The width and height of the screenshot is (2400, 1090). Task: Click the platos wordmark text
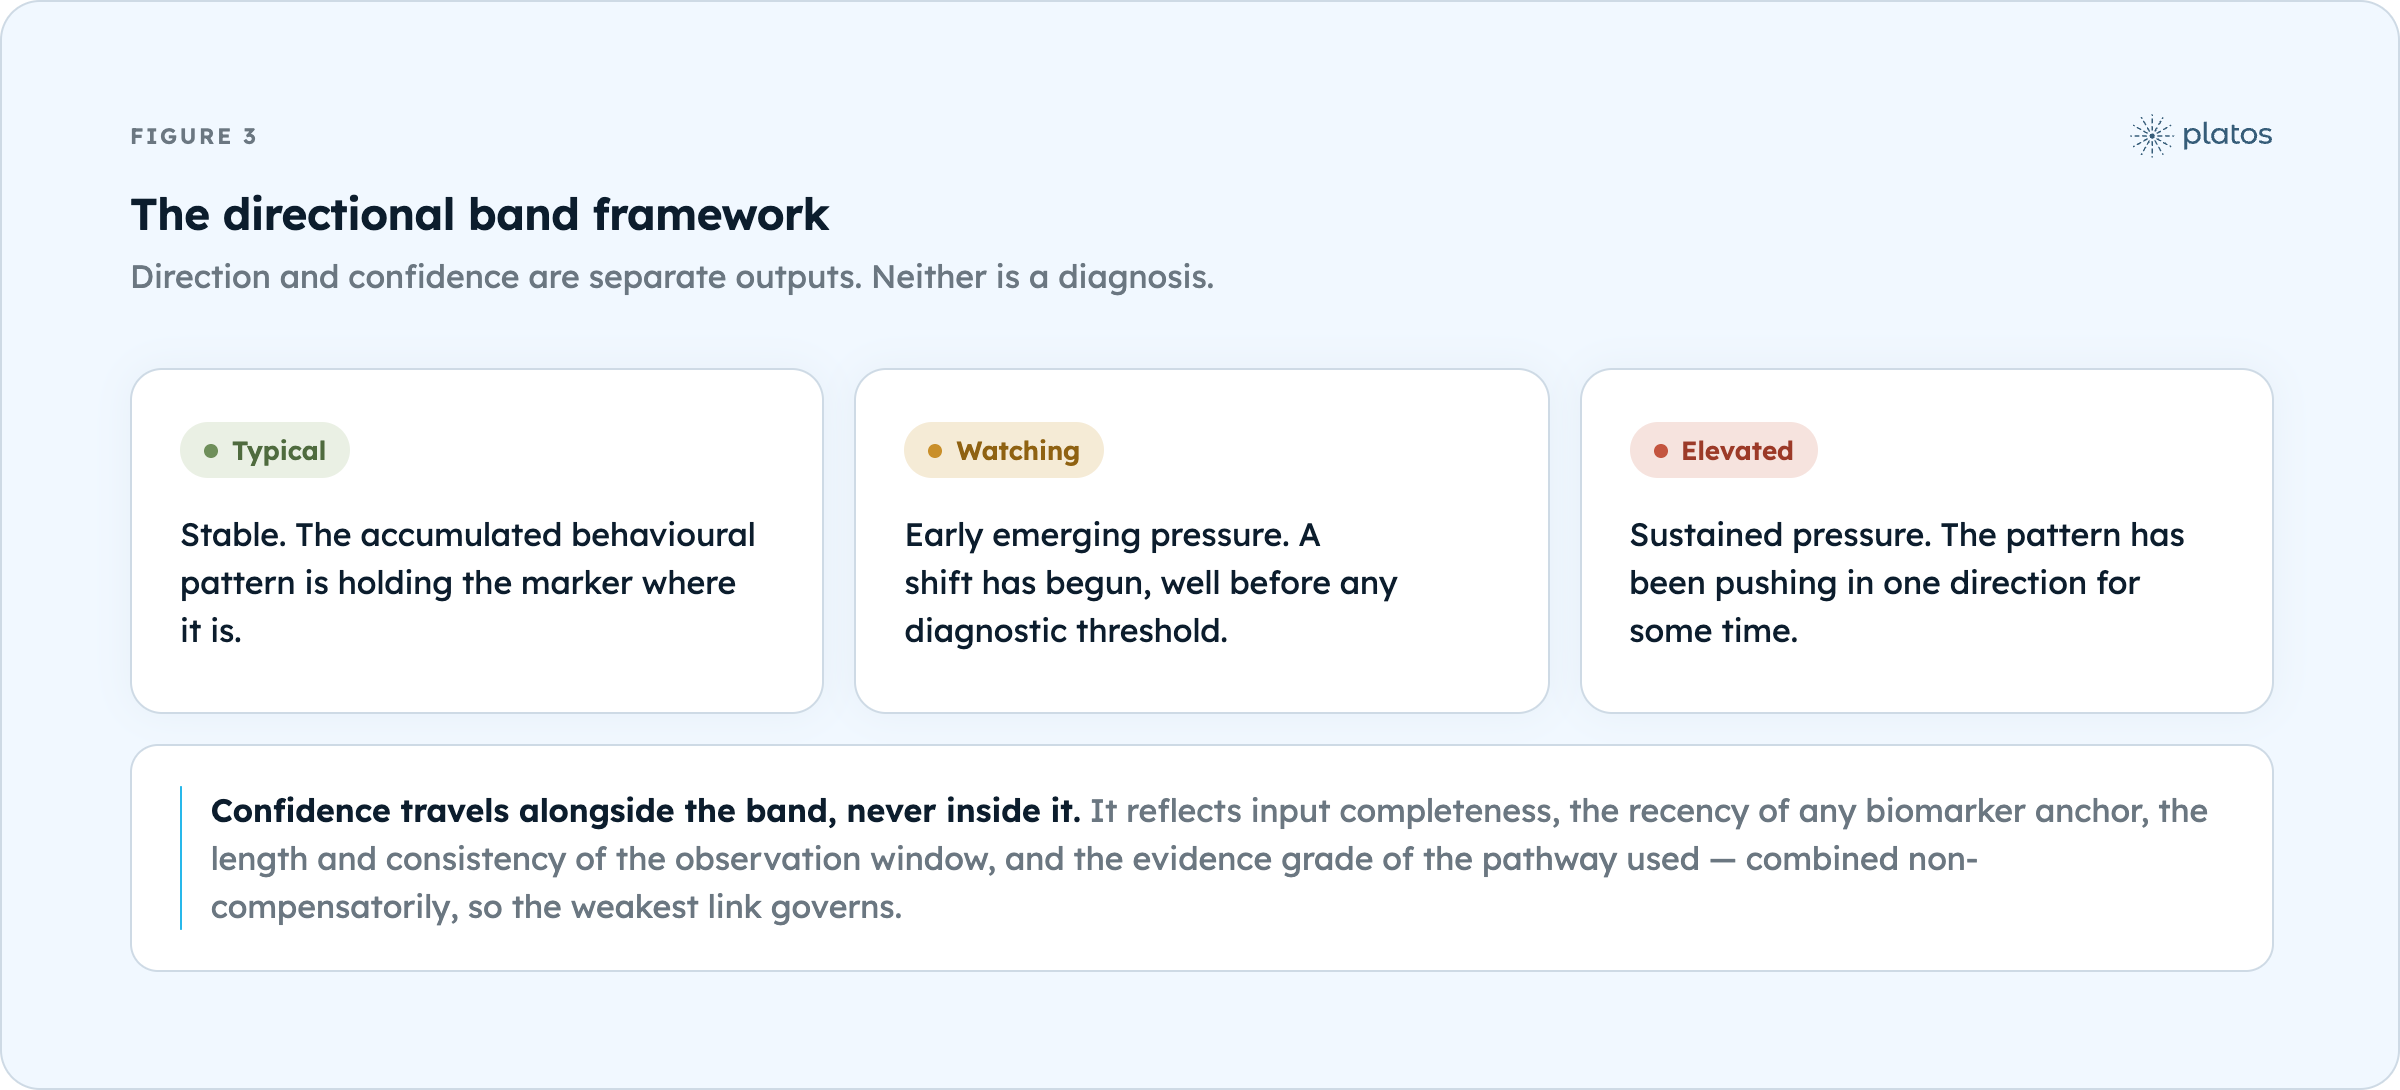tap(2227, 135)
